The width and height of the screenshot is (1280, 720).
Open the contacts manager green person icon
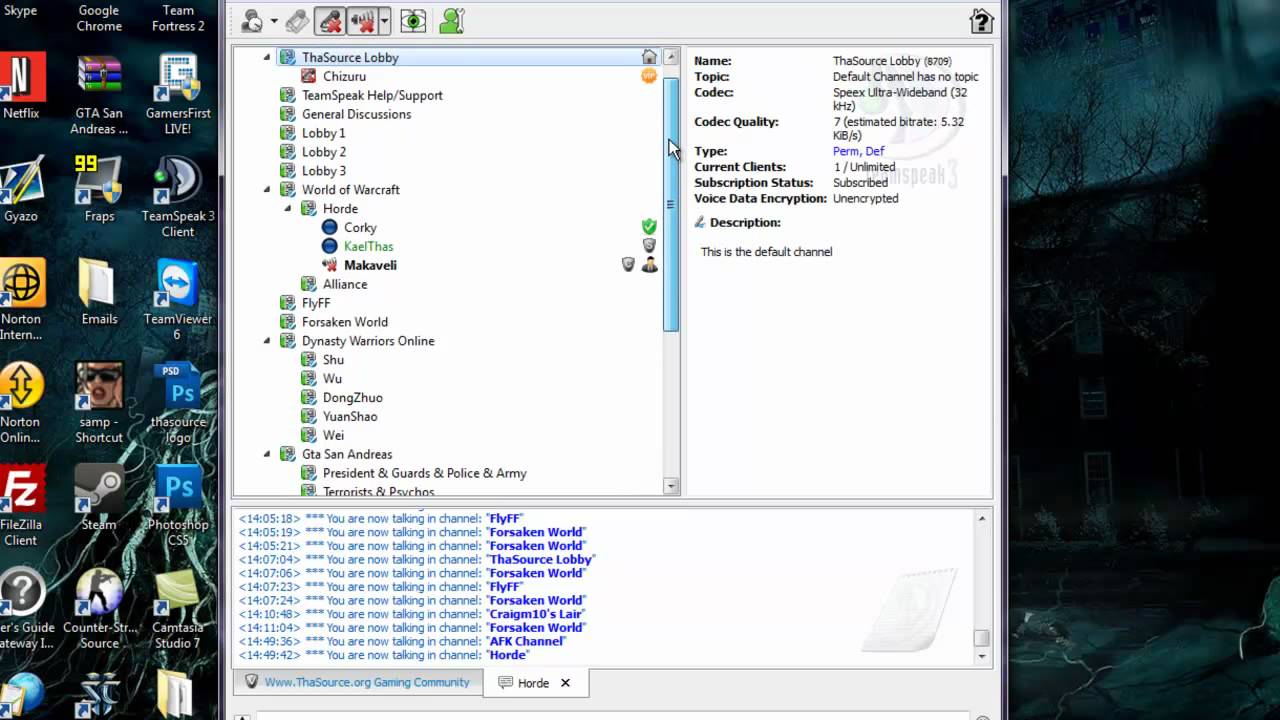pyautogui.click(x=452, y=21)
